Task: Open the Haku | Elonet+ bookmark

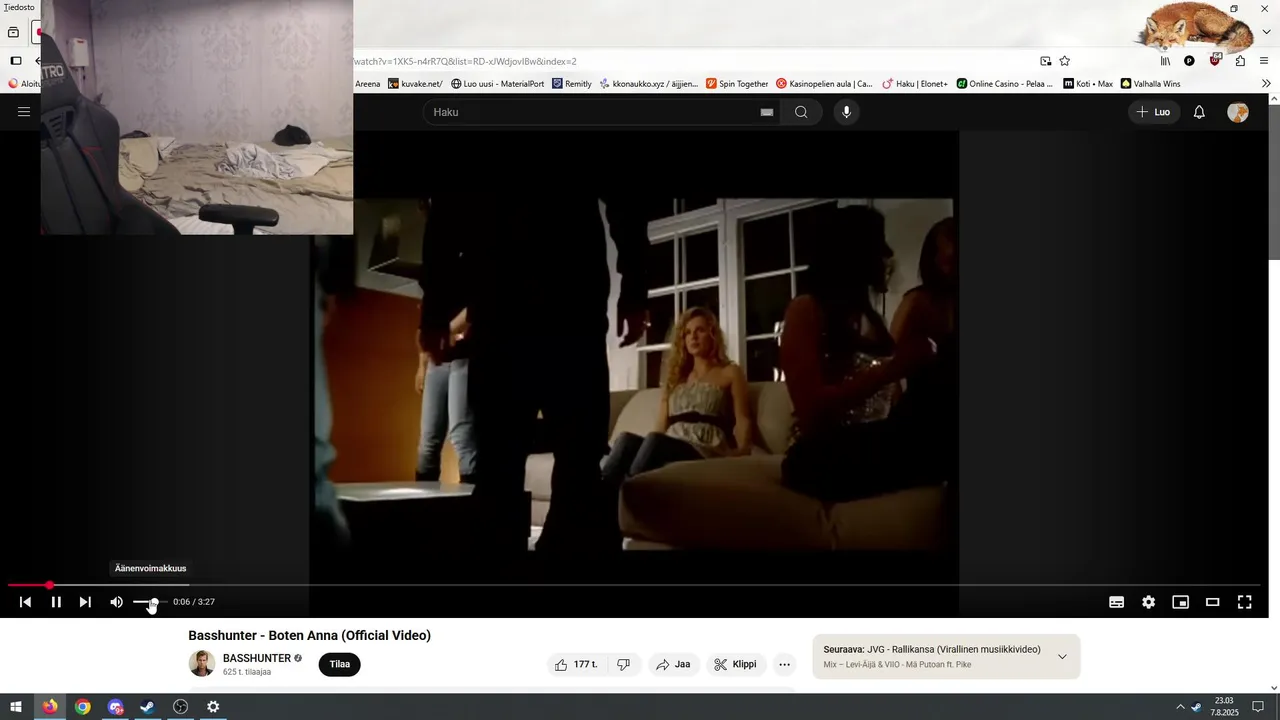Action: coord(915,84)
